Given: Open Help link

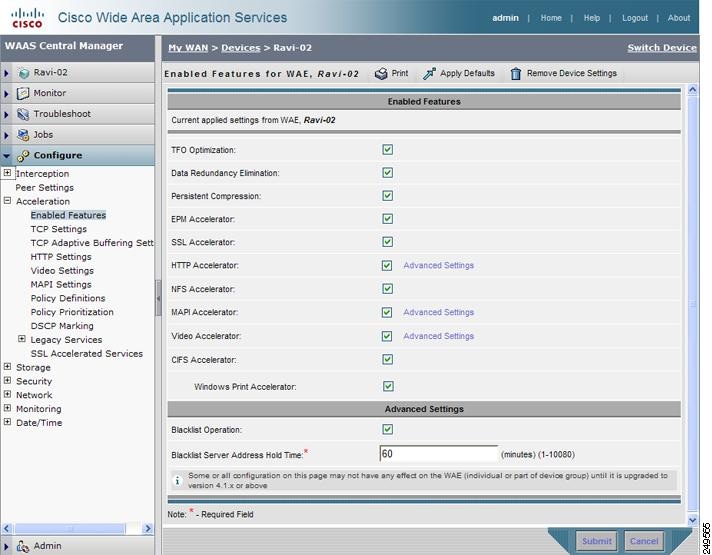Looking at the screenshot, I should point(592,18).
